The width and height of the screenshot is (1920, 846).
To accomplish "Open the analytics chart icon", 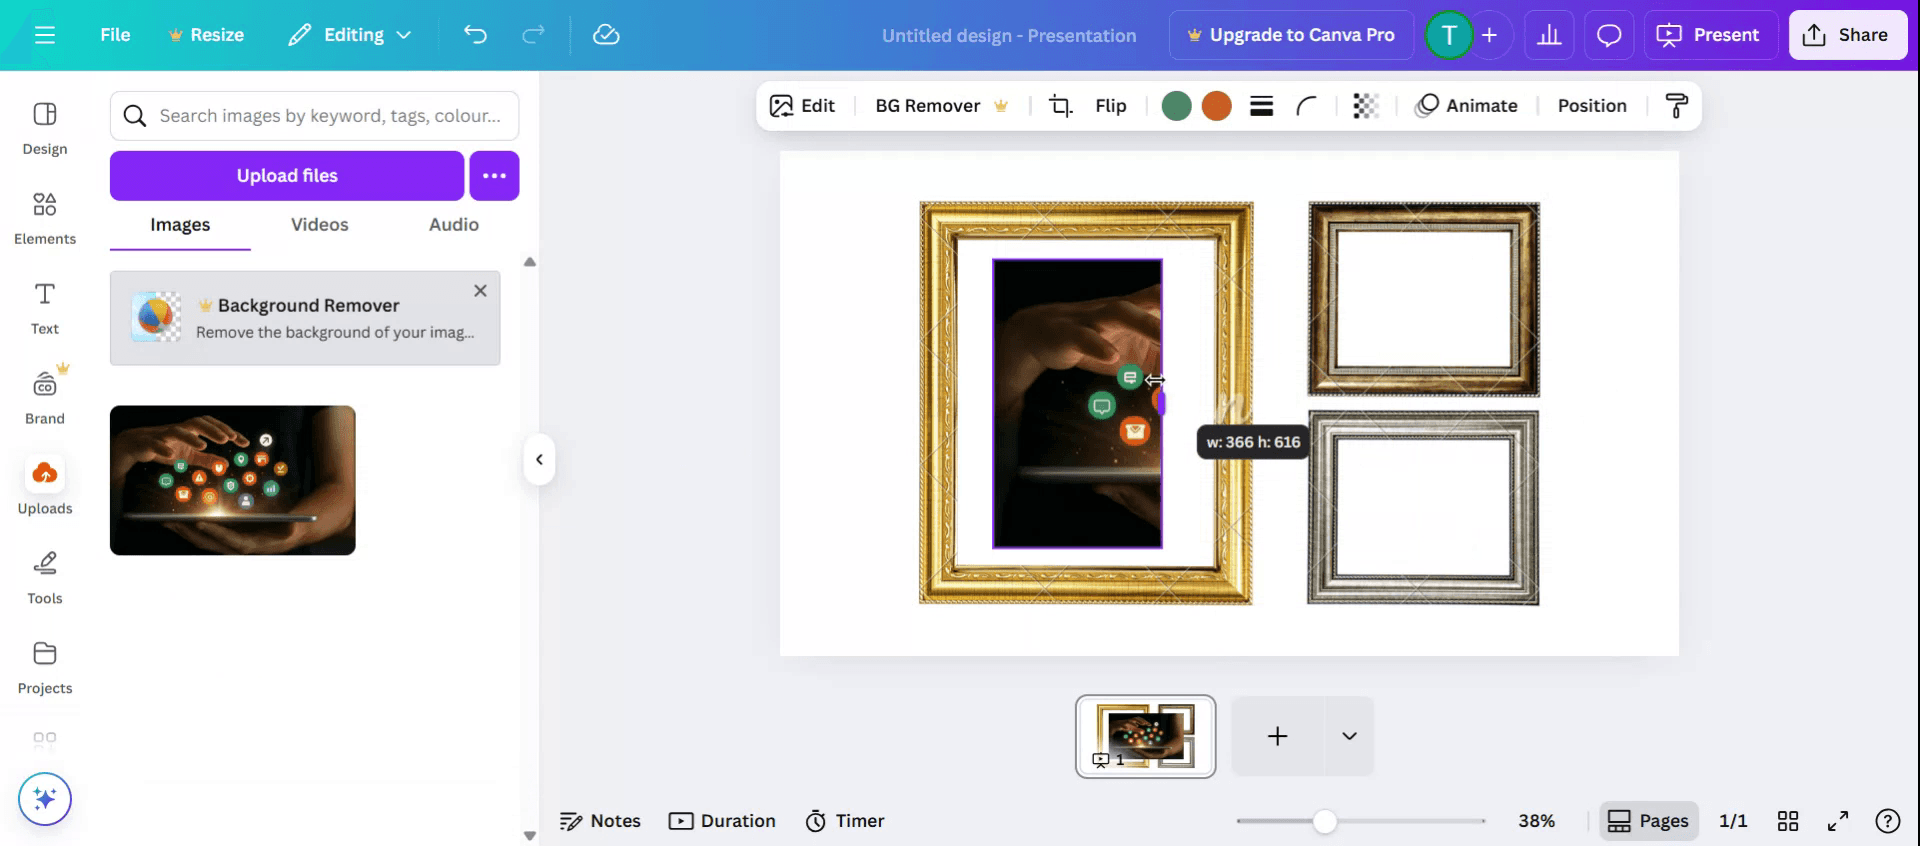I will click(1549, 35).
